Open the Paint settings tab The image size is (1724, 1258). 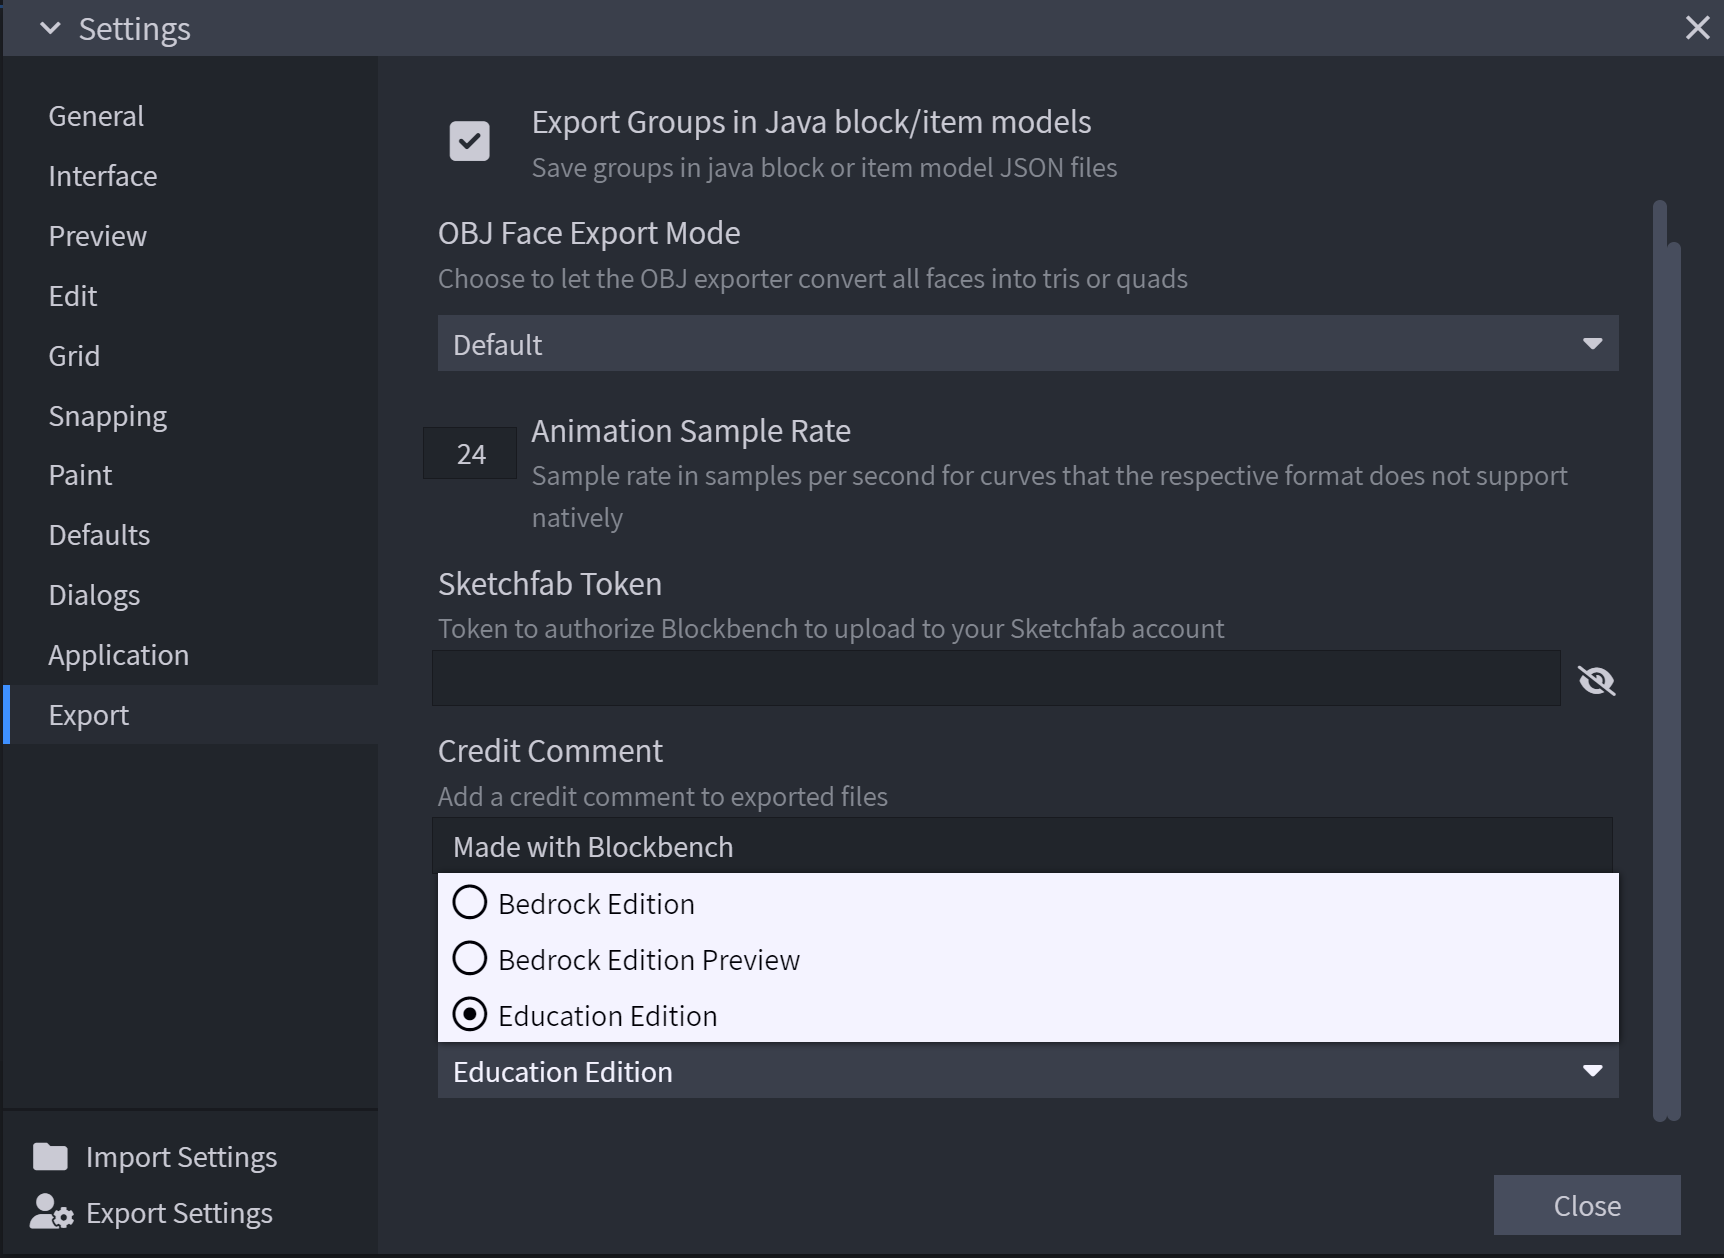click(80, 475)
